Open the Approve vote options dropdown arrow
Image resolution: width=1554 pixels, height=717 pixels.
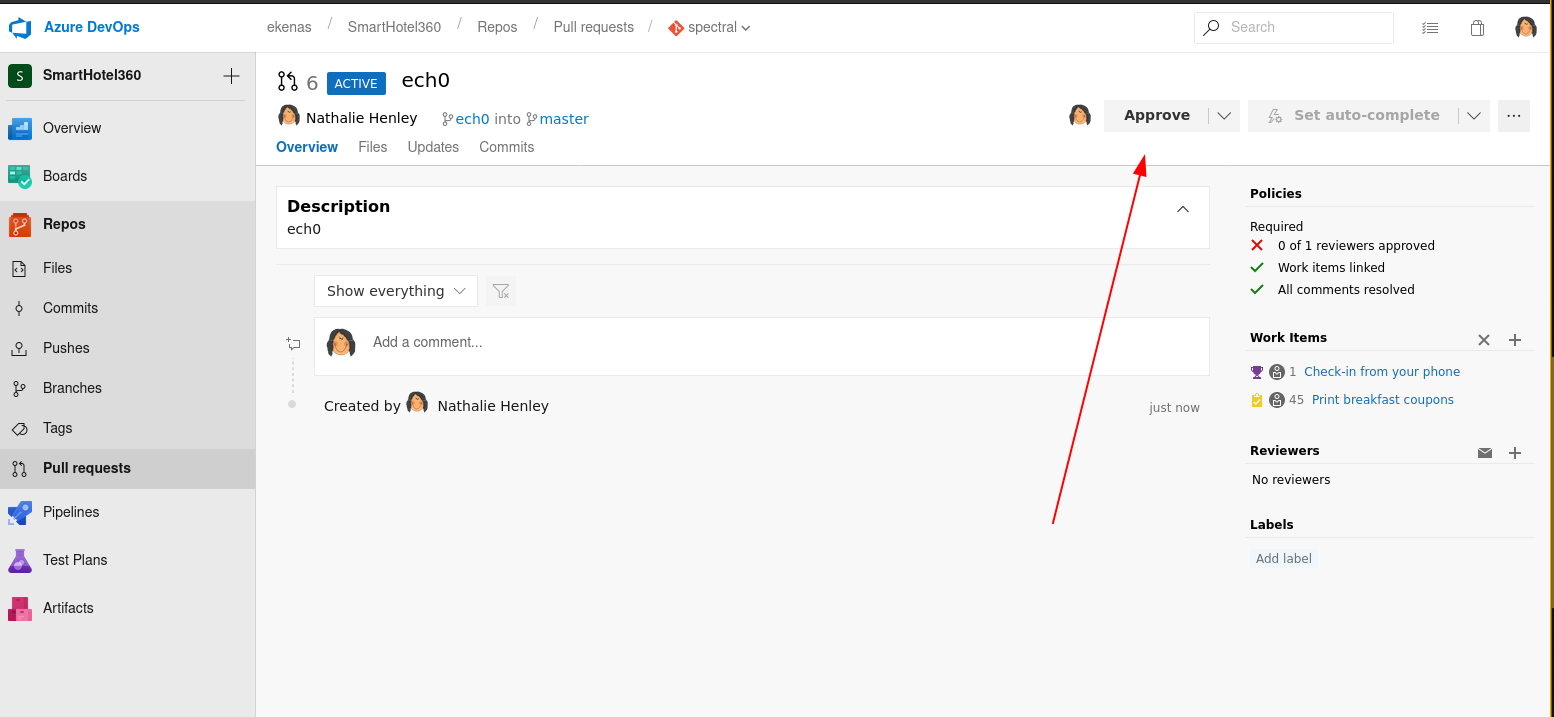pos(1224,116)
